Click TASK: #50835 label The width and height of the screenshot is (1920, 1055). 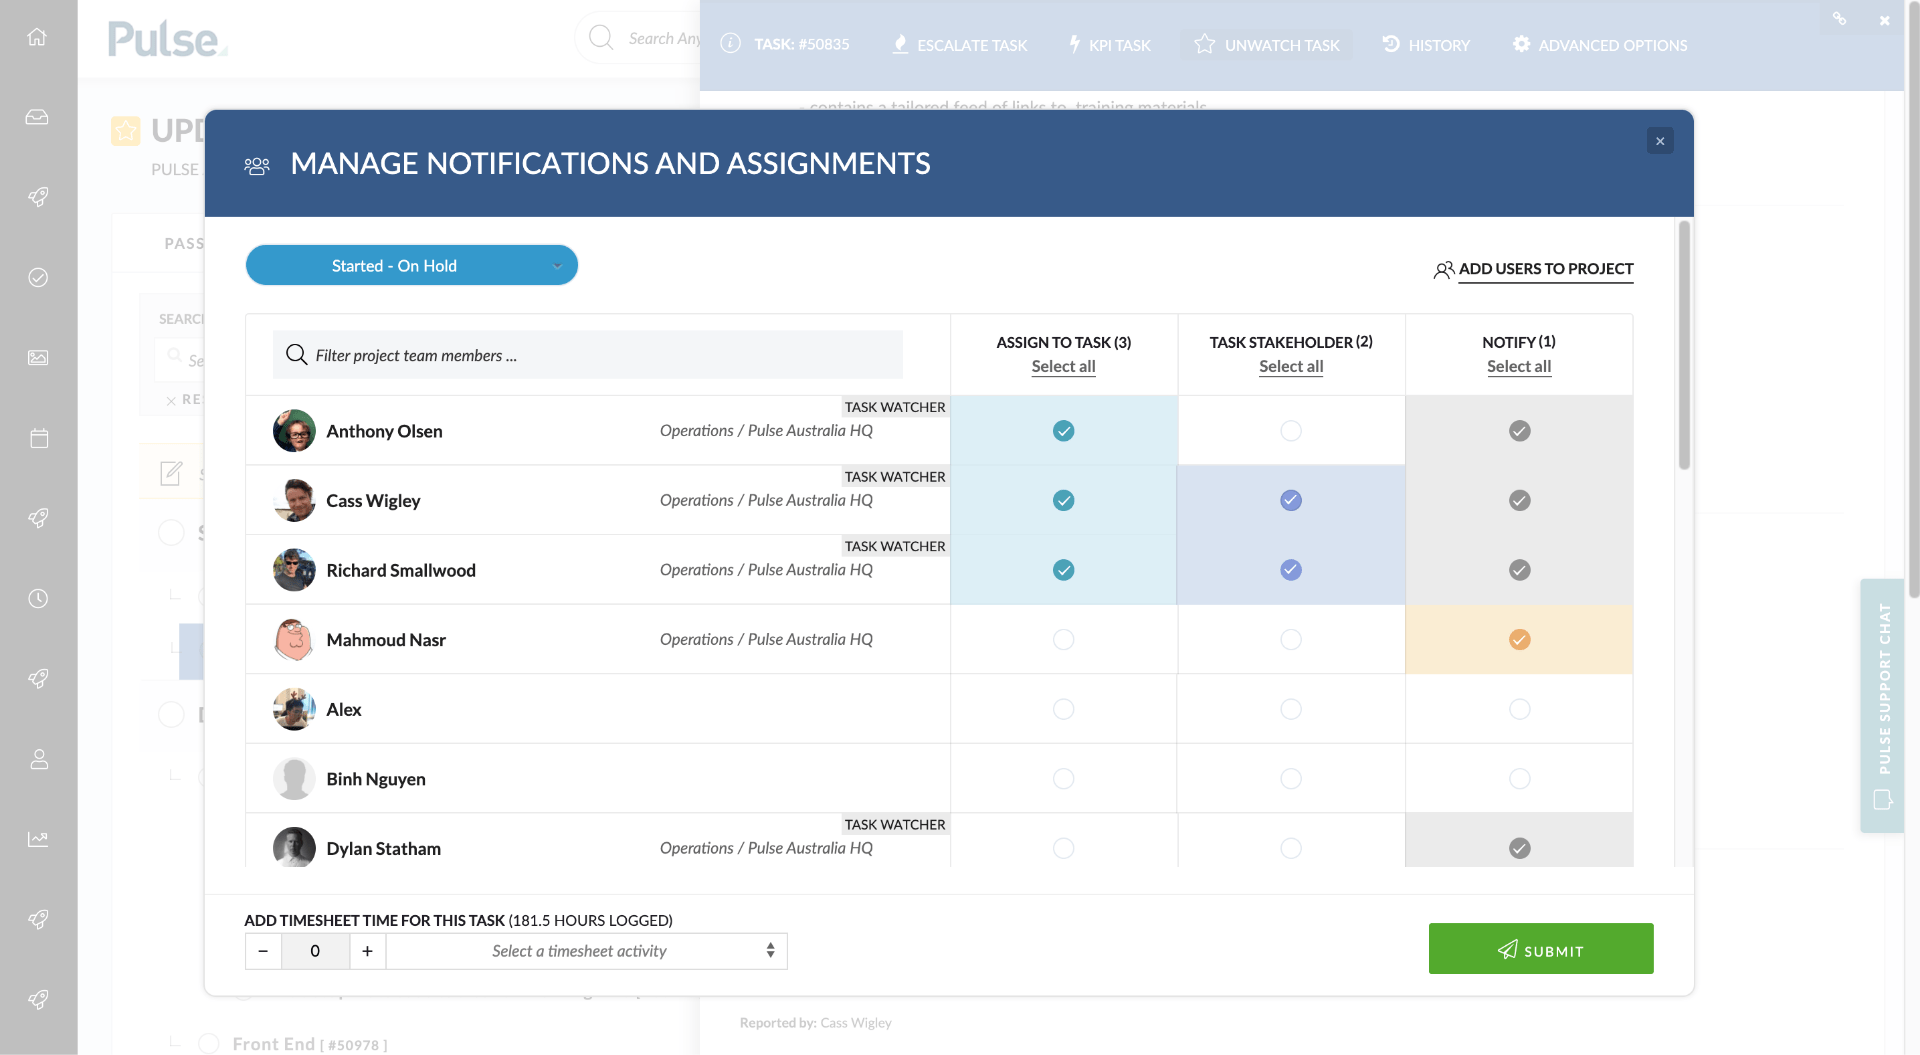802,44
